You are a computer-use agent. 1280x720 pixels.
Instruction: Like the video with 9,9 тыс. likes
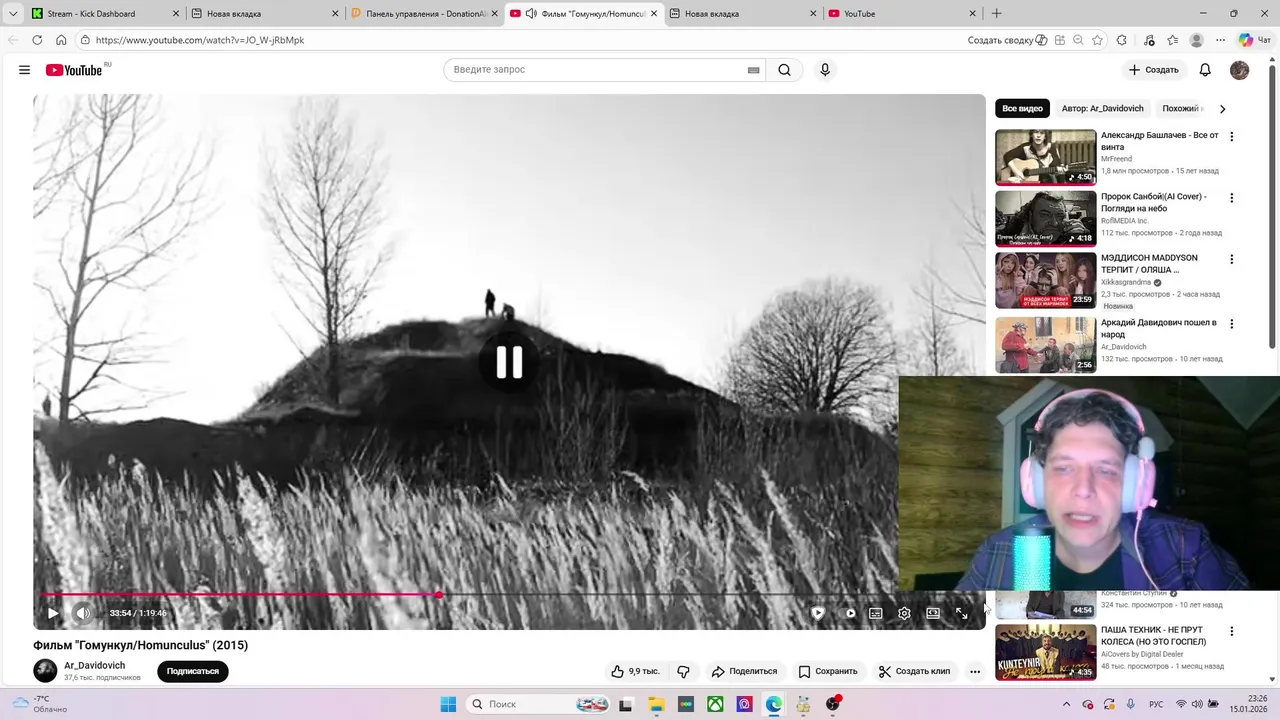pos(635,671)
